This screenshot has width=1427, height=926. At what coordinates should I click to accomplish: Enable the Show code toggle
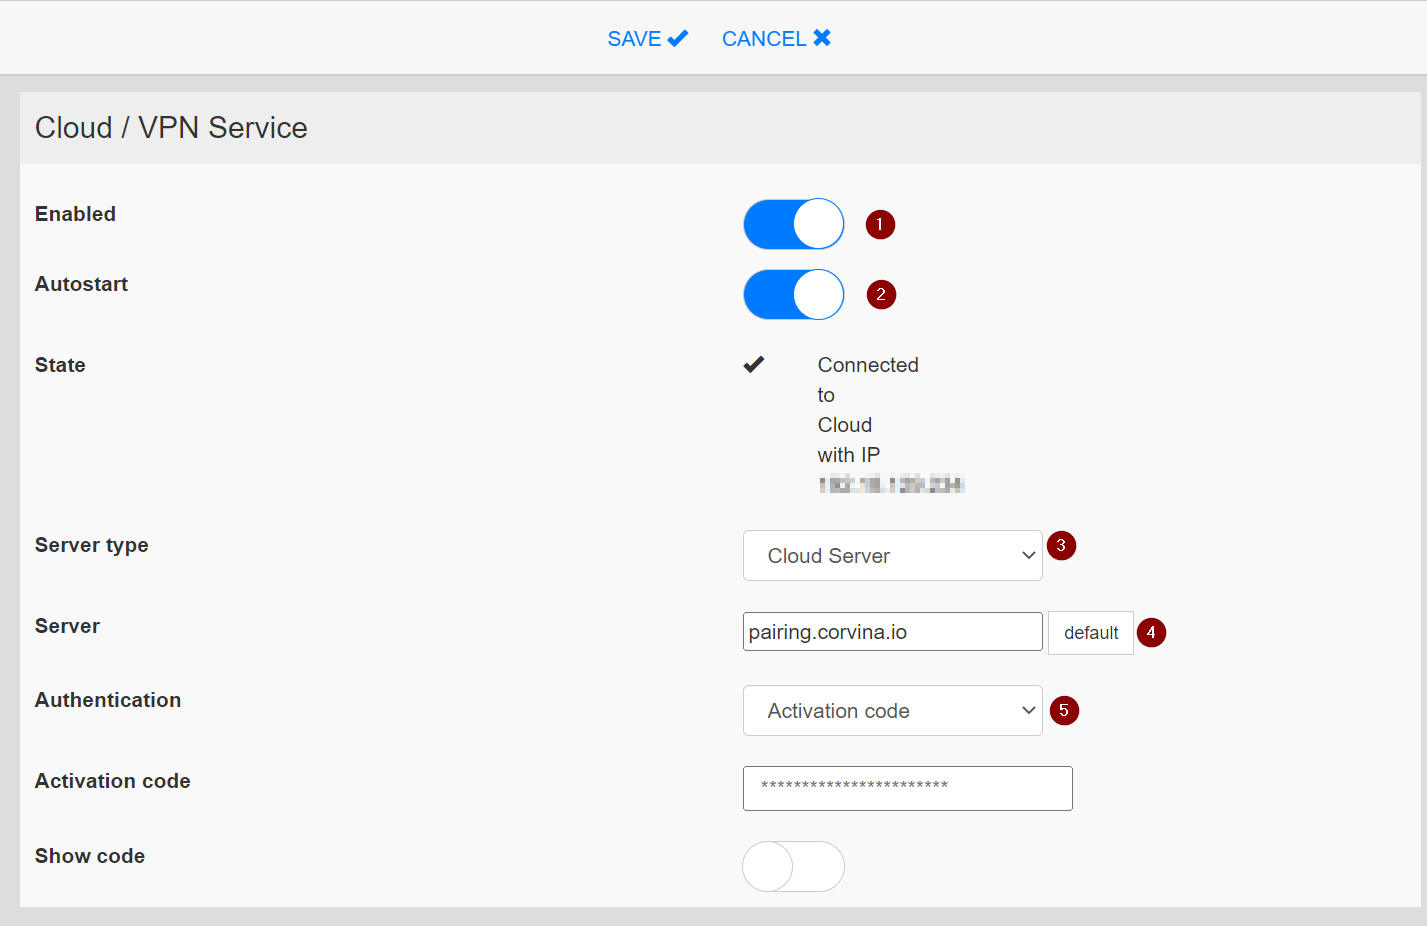(793, 866)
